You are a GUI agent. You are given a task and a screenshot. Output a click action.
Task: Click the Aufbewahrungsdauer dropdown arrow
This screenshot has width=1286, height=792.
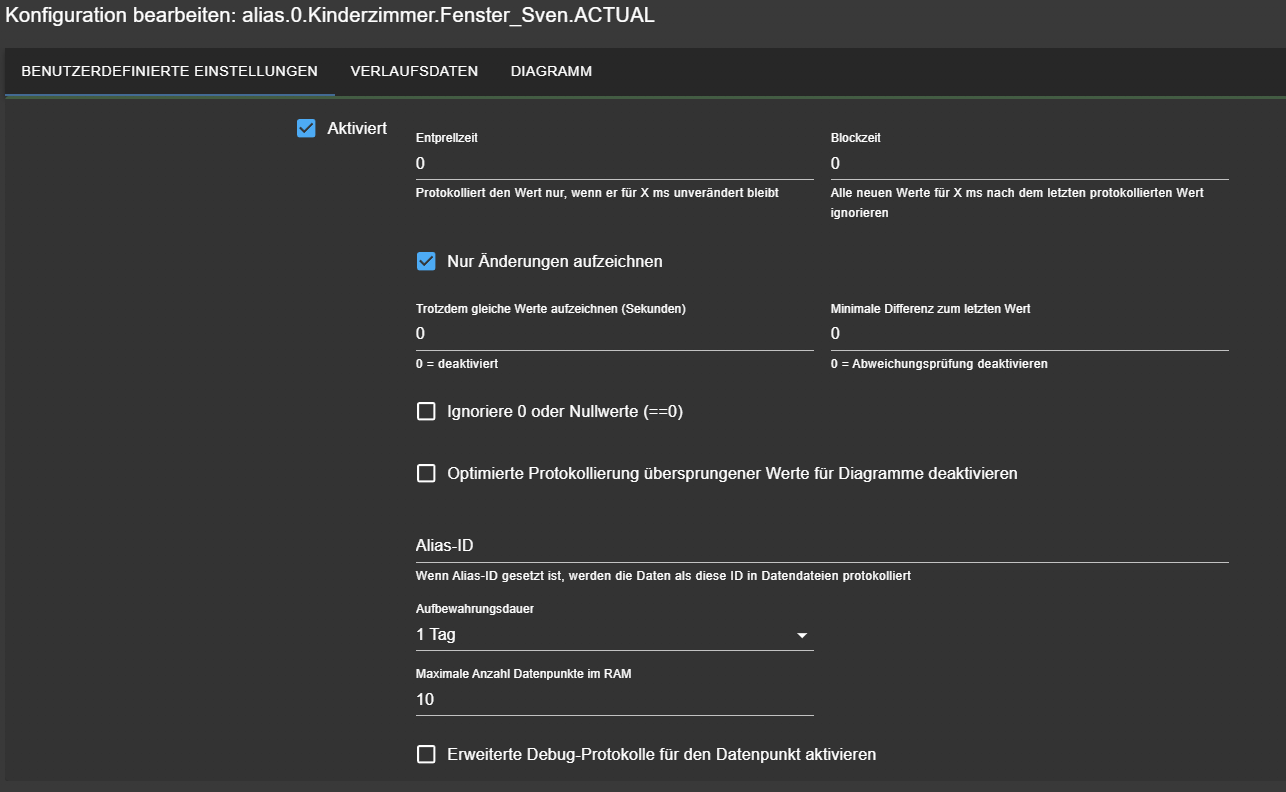[801, 636]
